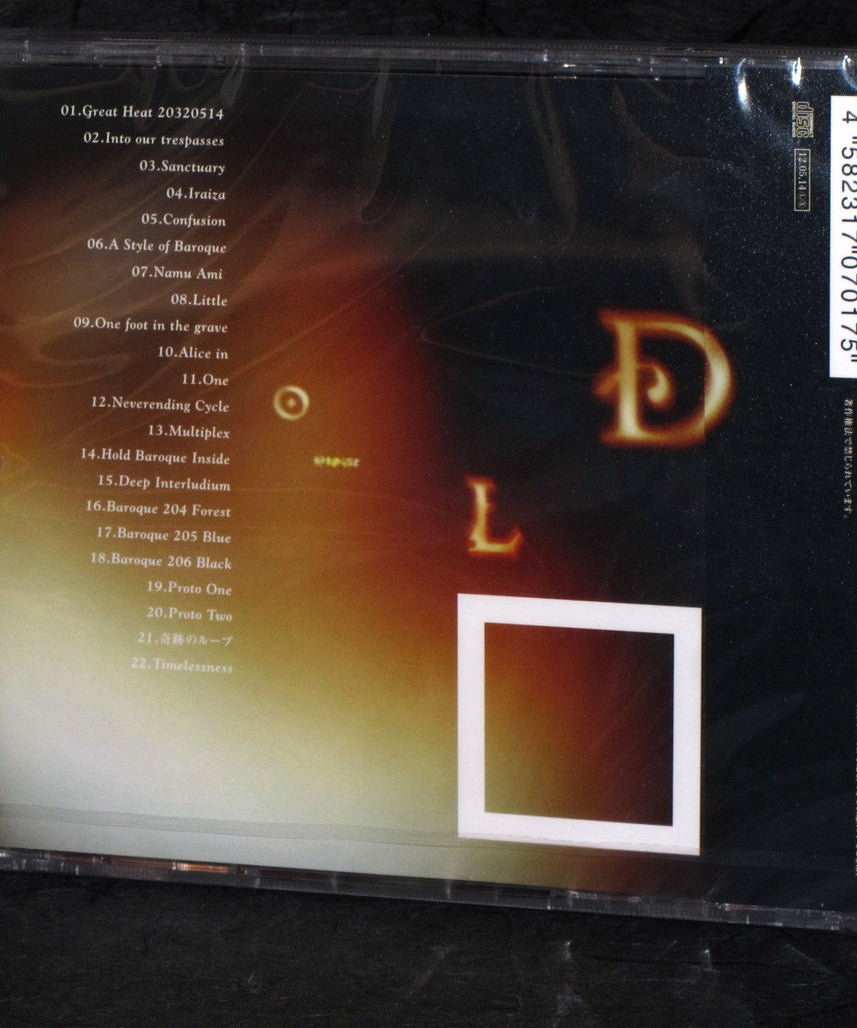Click the '11.One' track title

[x=205, y=380]
